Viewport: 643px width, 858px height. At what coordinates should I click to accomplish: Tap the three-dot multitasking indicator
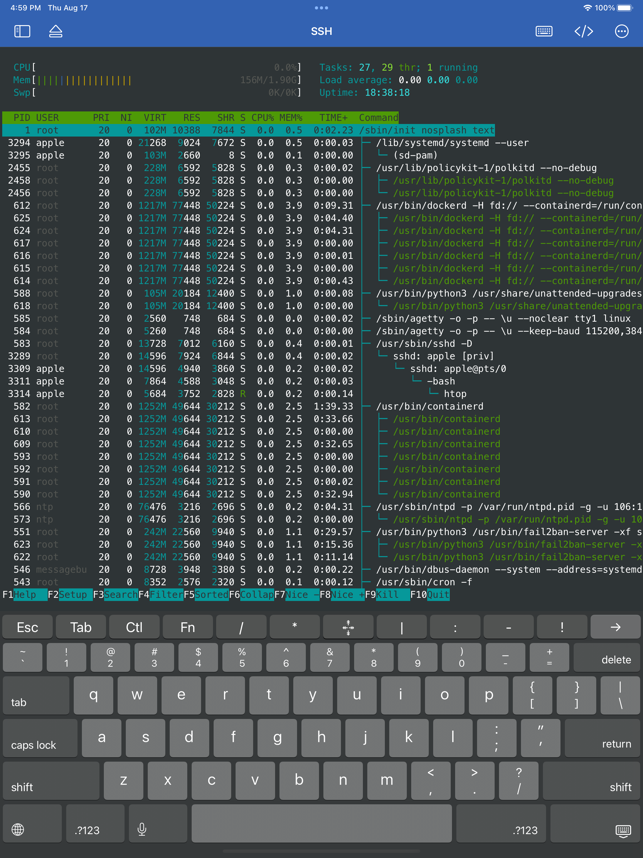click(321, 8)
